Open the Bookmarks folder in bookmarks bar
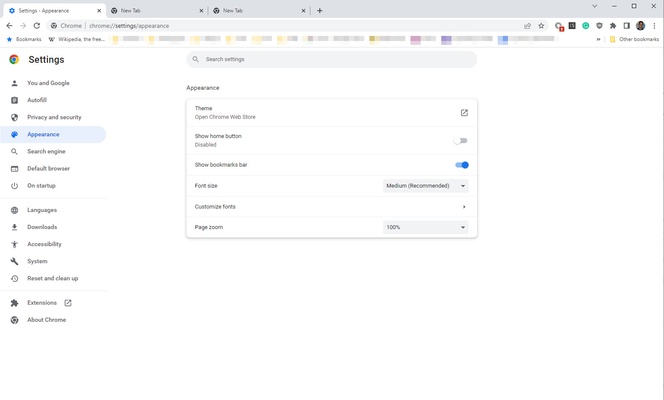Image resolution: width=664 pixels, height=400 pixels. [x=24, y=39]
